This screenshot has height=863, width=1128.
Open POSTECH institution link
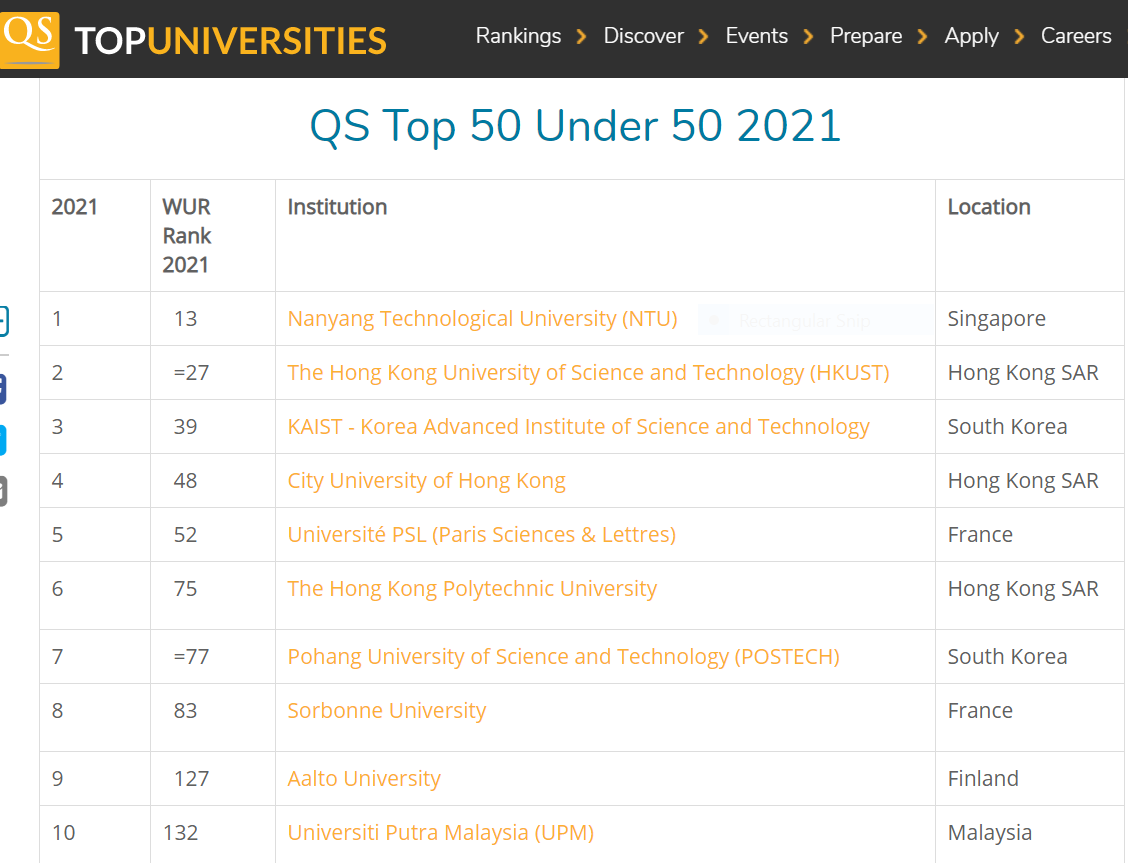[563, 657]
